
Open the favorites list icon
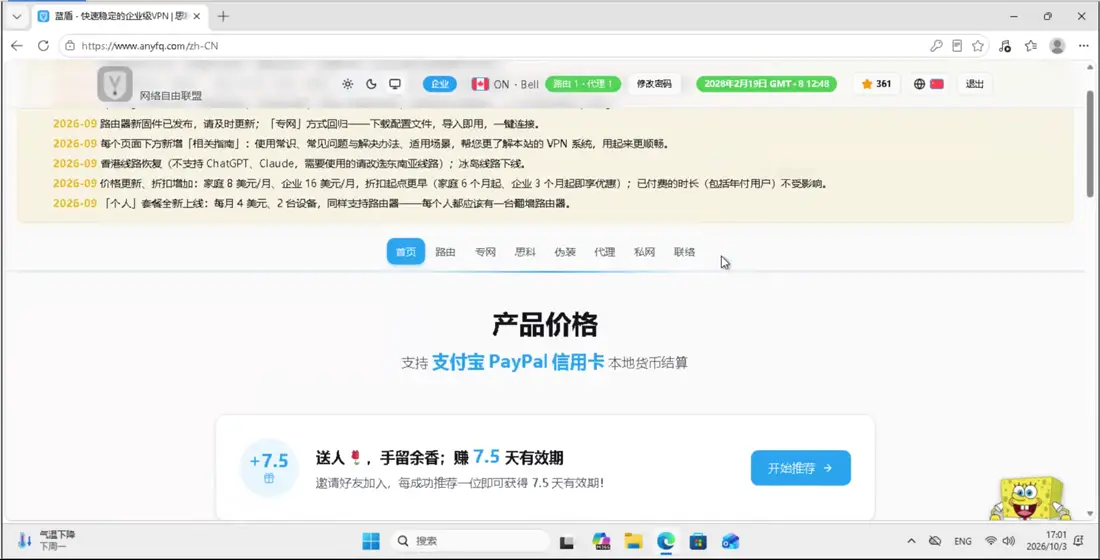[1031, 46]
